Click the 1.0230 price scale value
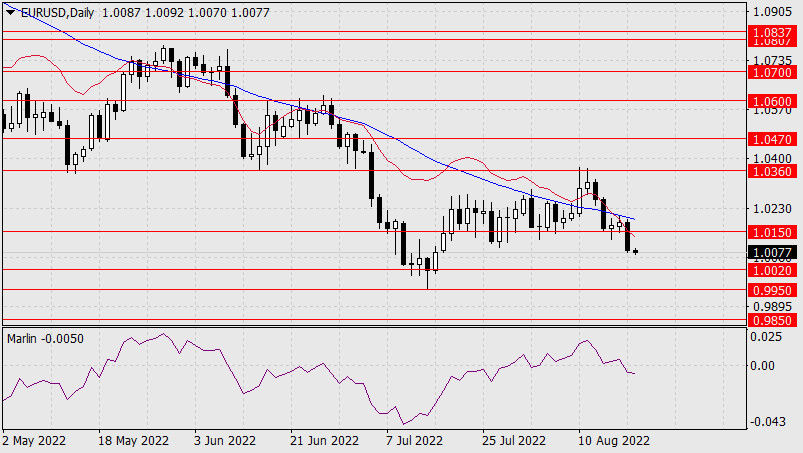 point(772,209)
